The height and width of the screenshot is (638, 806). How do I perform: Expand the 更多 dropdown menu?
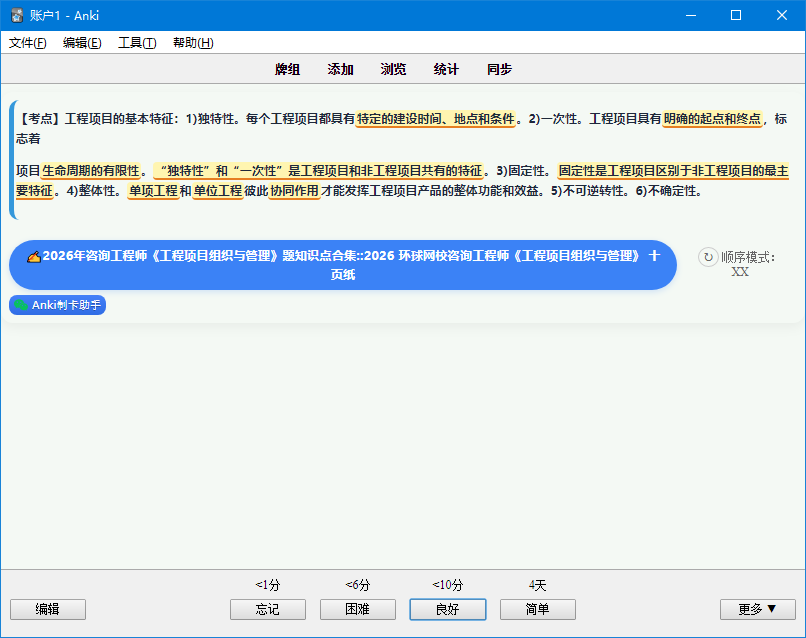(x=758, y=609)
